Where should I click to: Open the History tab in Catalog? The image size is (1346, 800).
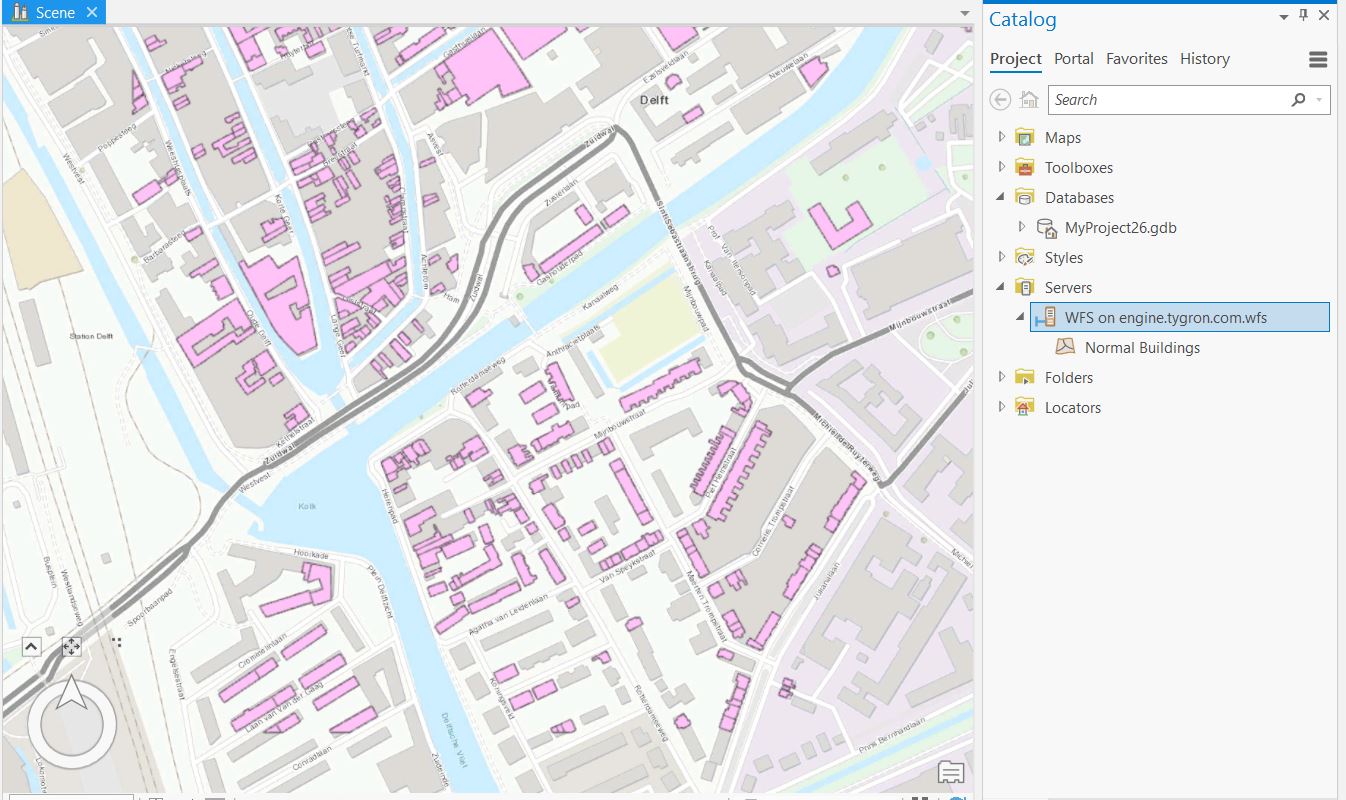(x=1204, y=59)
